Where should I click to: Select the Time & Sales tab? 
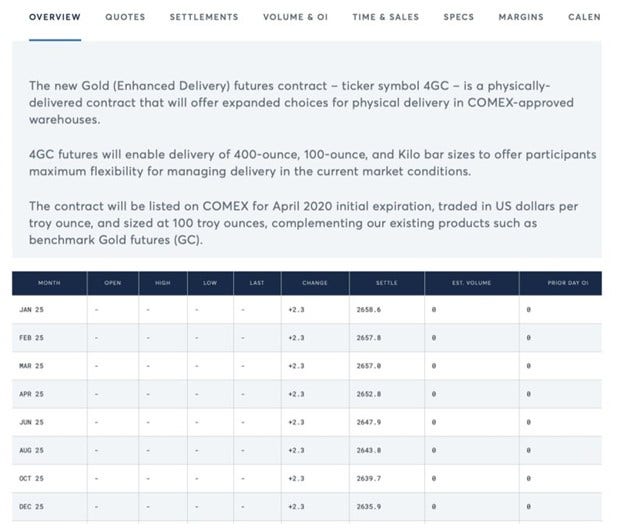pos(386,17)
